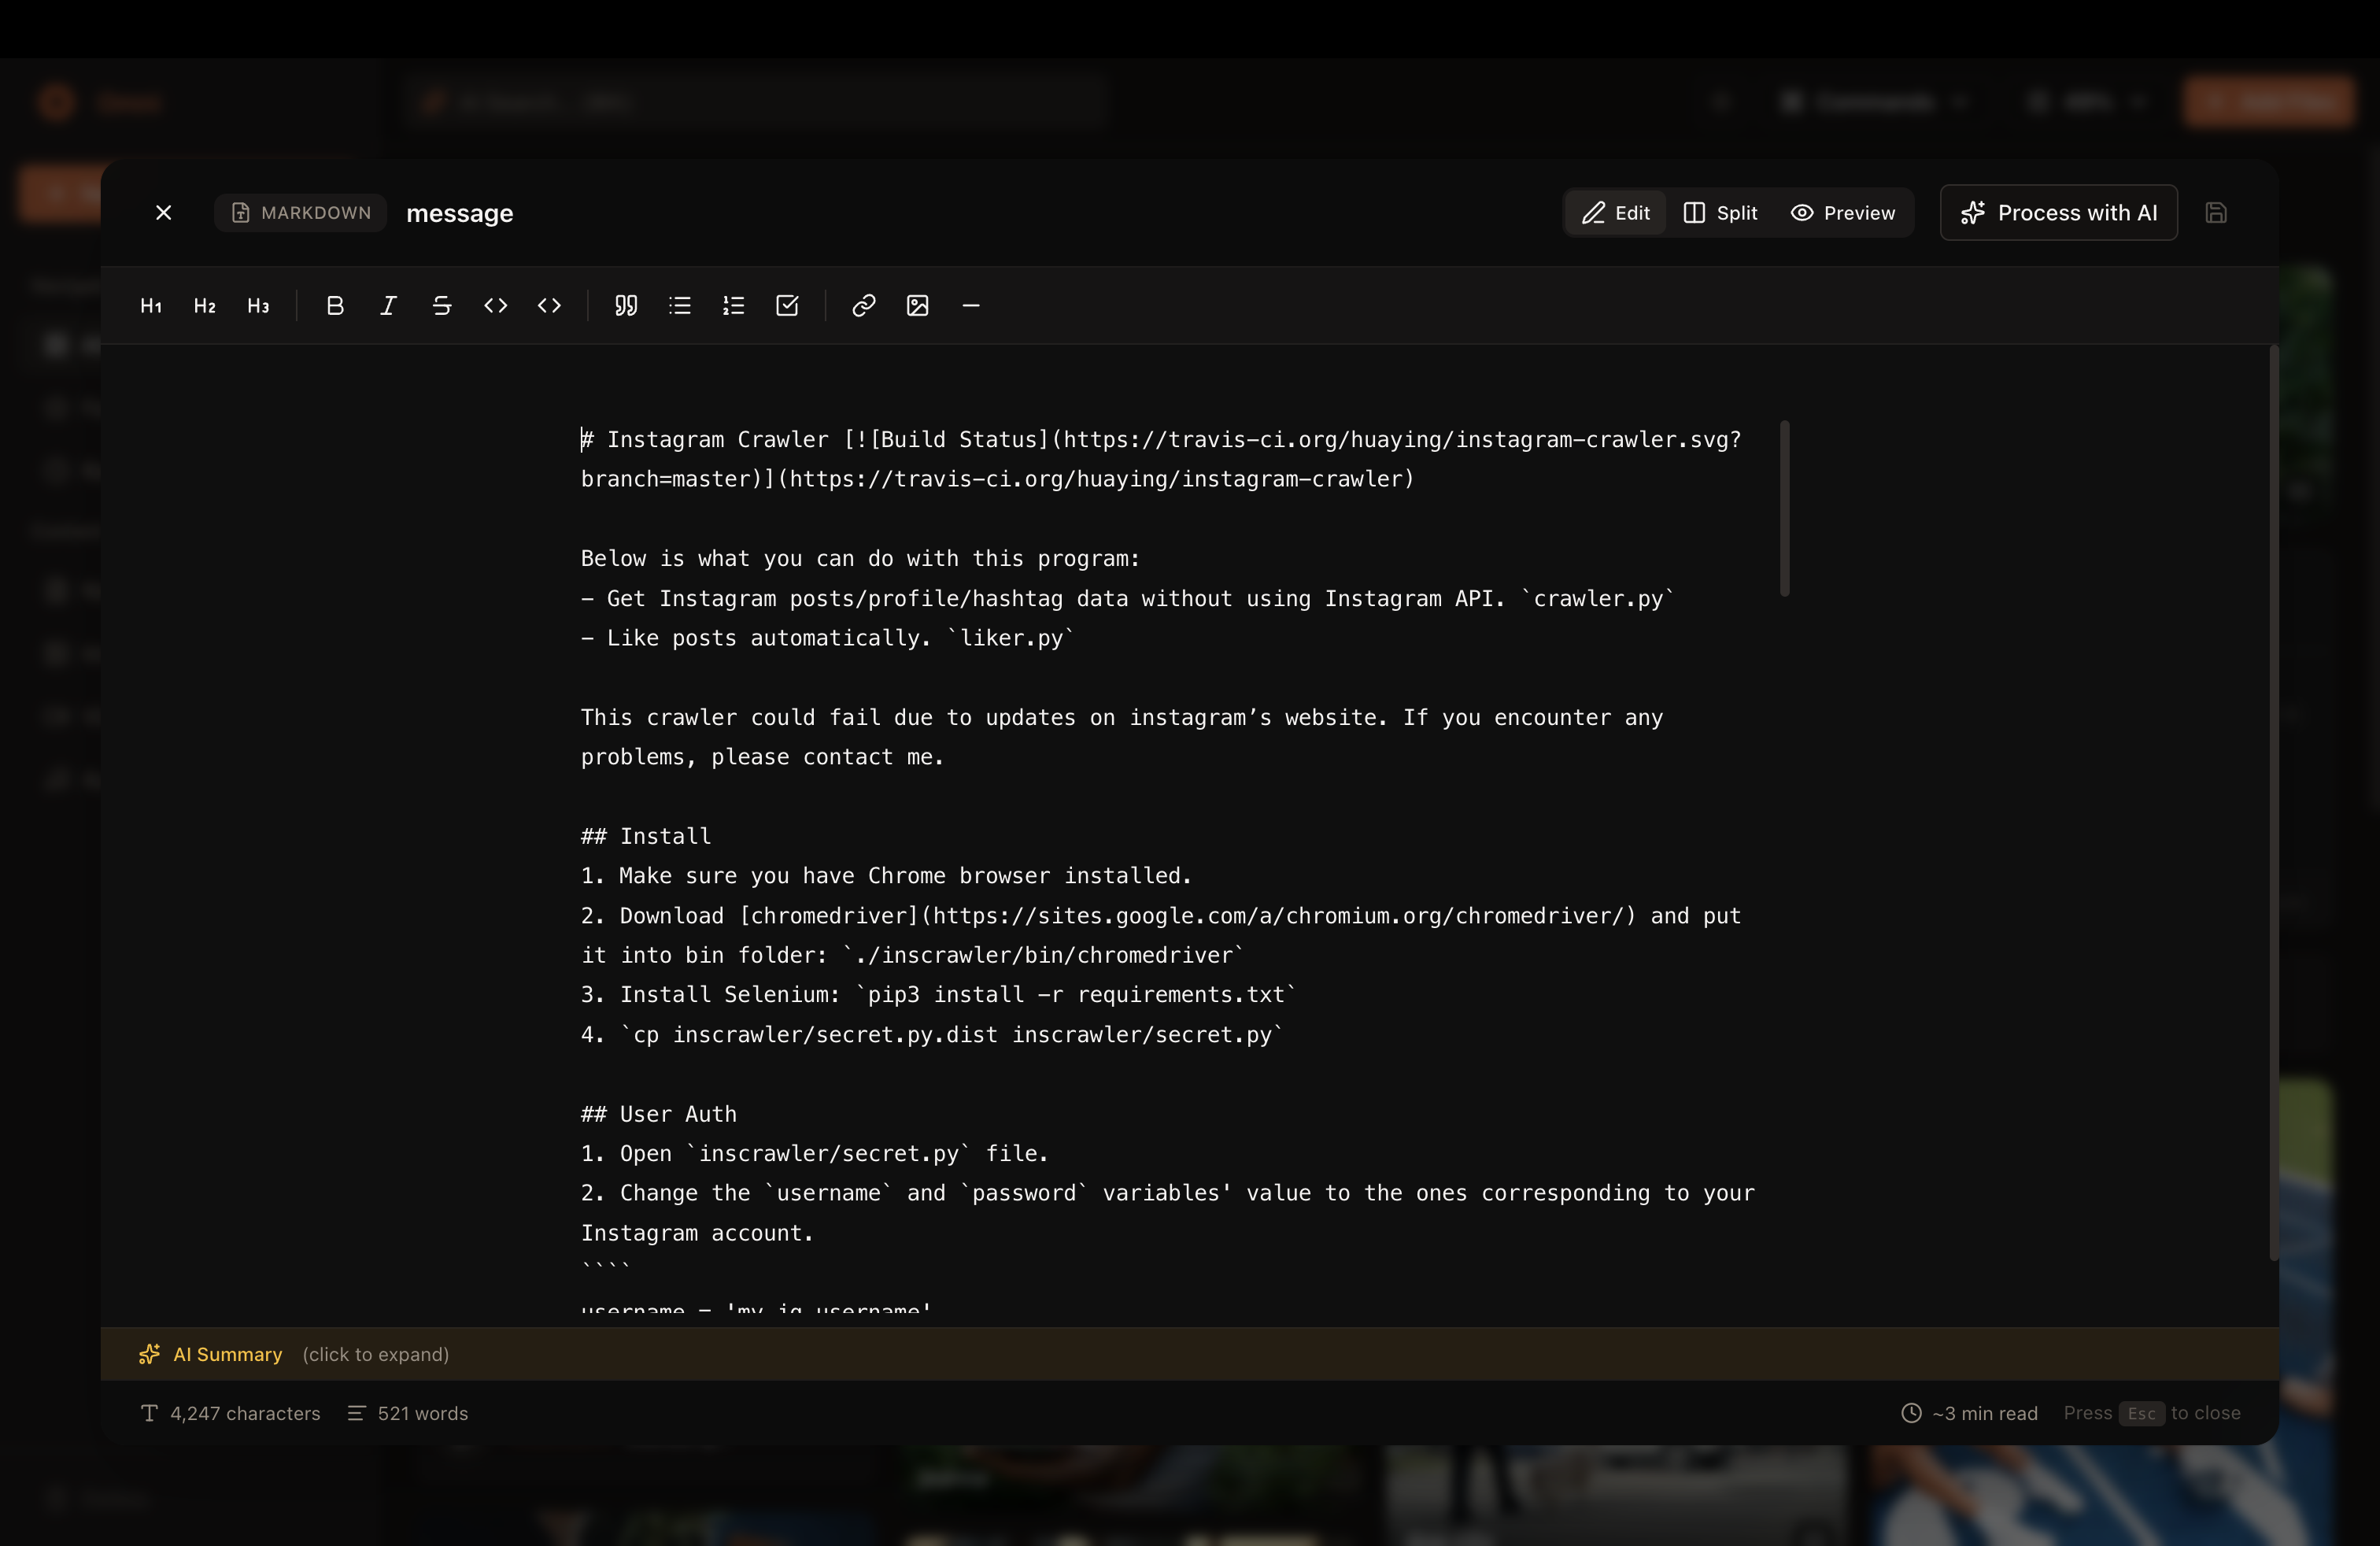2380x1546 pixels.
Task: Toggle italic formatting
Action: 388,306
